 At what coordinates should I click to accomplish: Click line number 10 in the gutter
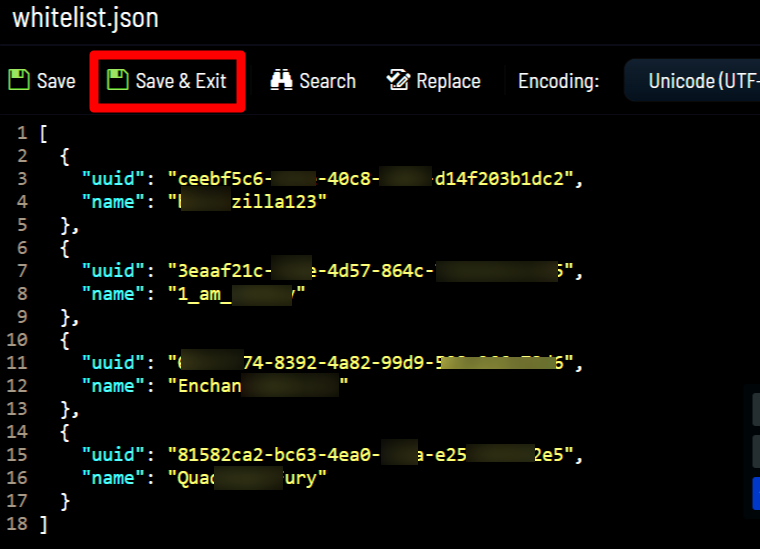(16, 340)
